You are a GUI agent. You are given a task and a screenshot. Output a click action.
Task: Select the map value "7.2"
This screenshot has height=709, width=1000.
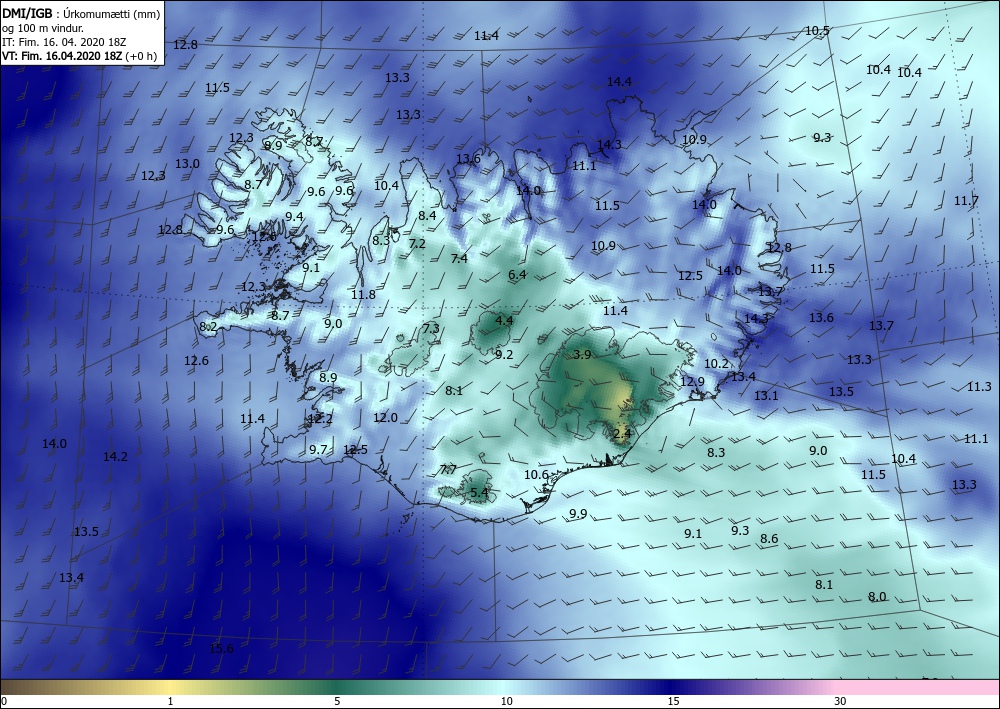(x=417, y=244)
